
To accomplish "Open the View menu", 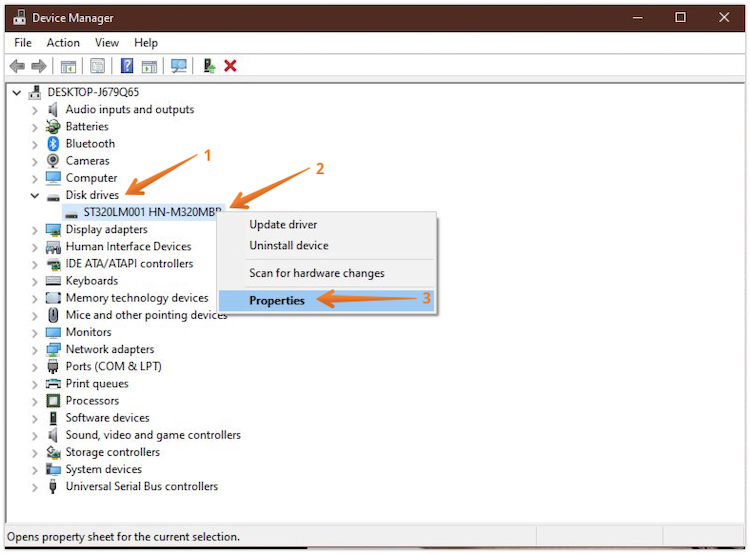I will click(x=107, y=43).
